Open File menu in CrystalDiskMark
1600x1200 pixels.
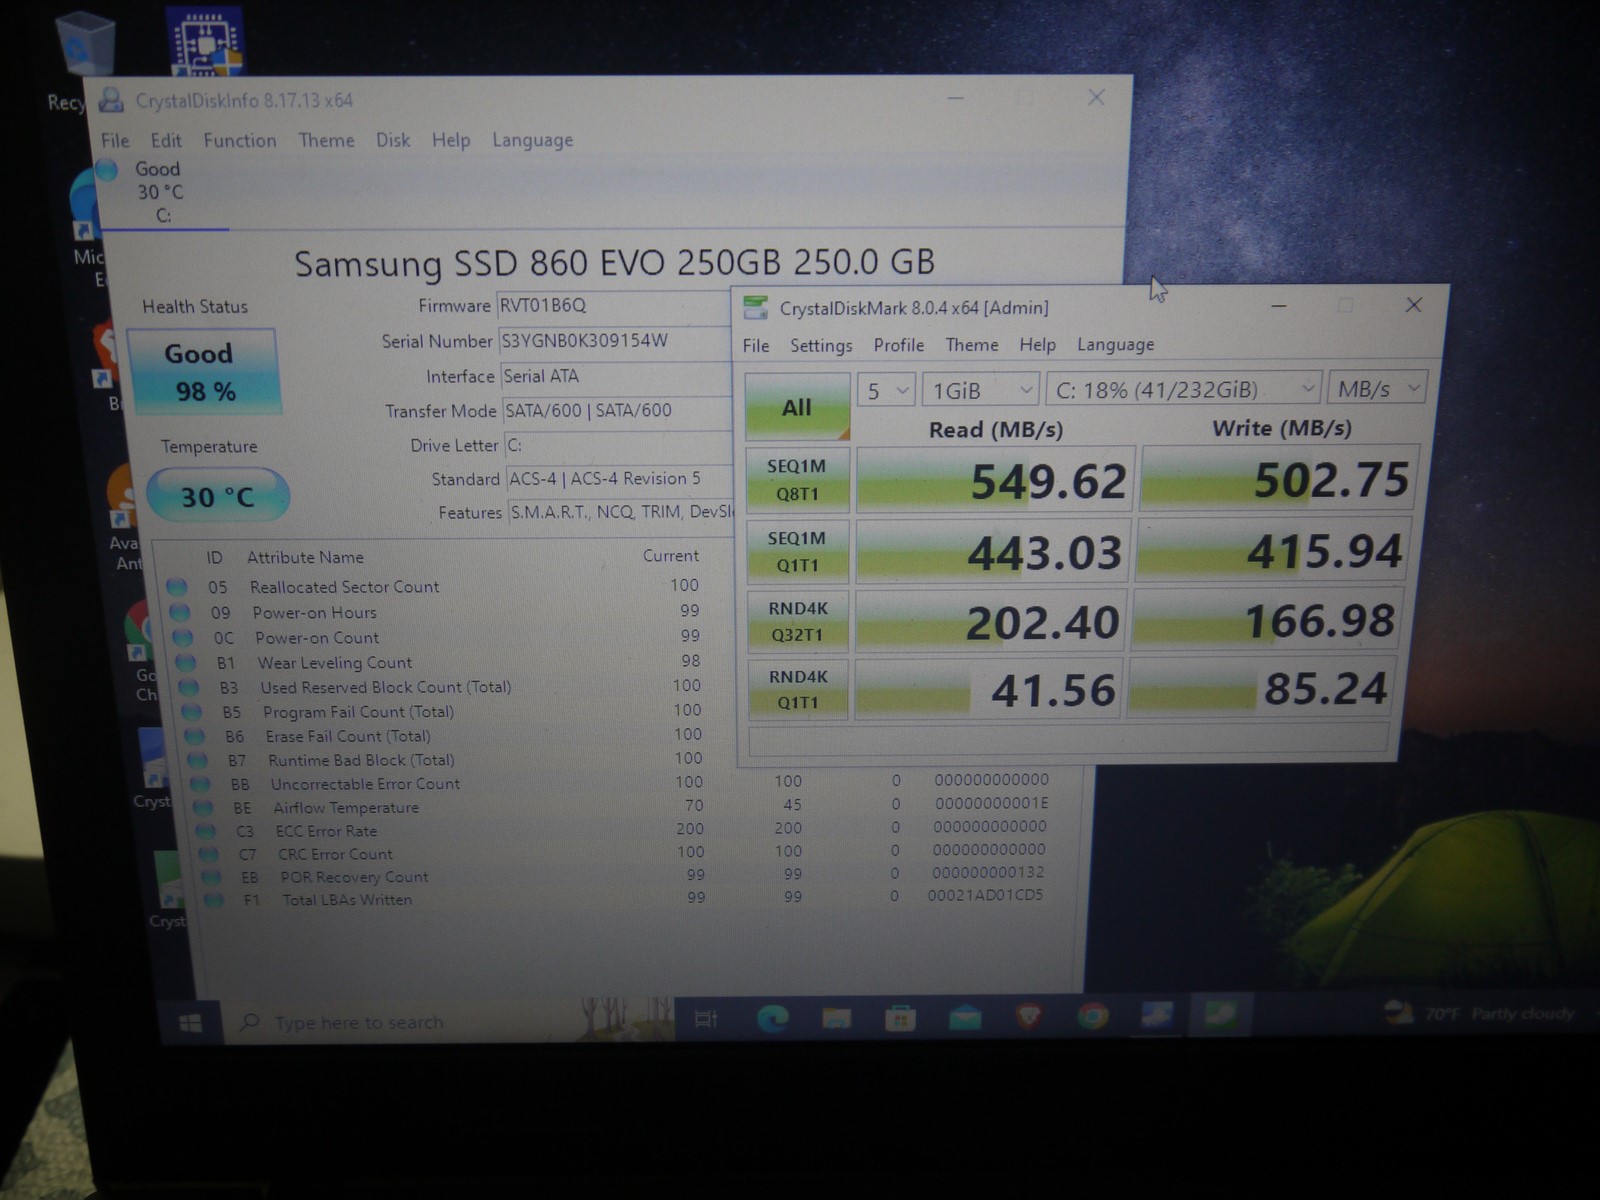[x=756, y=345]
